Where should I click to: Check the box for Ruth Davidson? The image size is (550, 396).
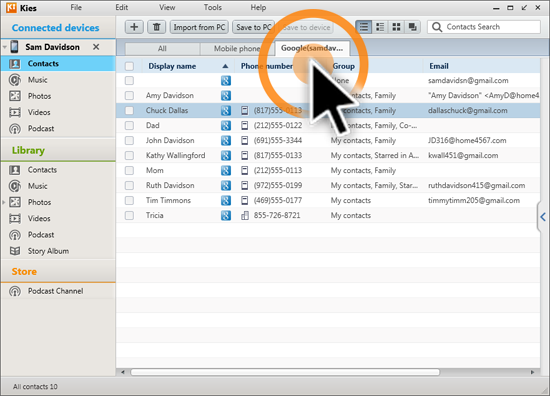click(x=129, y=185)
